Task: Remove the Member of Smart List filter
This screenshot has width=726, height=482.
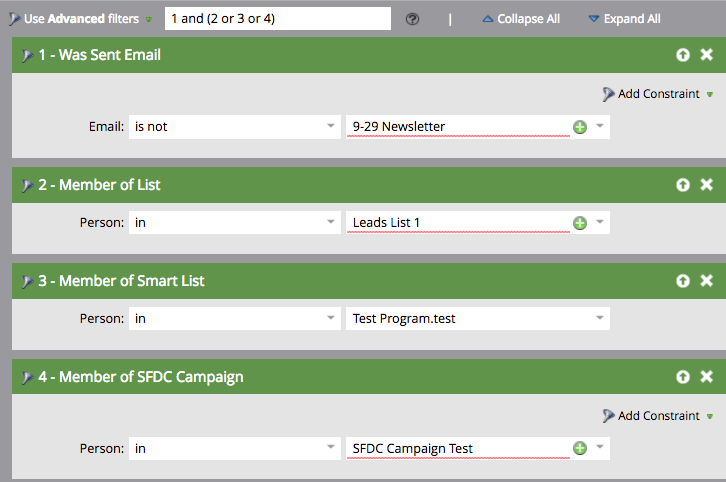Action: [x=706, y=281]
